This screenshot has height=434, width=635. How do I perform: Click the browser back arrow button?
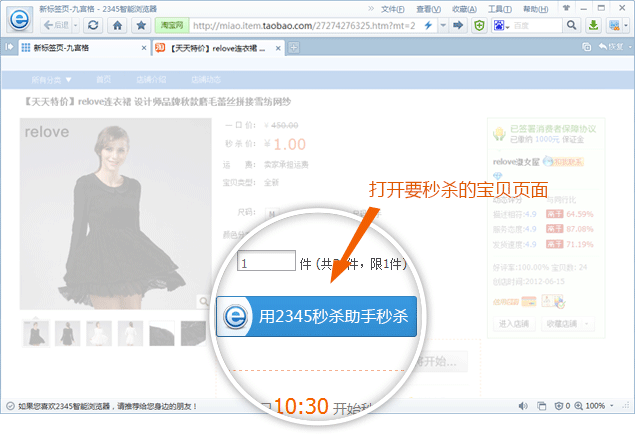(56, 26)
